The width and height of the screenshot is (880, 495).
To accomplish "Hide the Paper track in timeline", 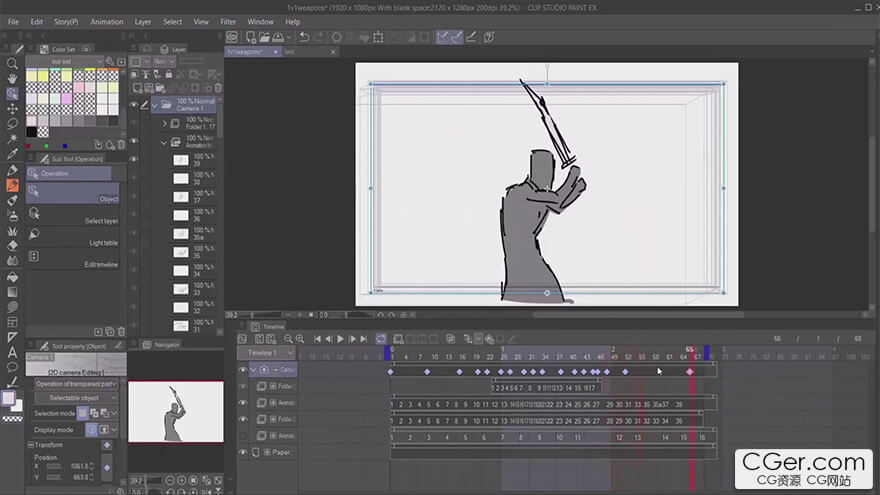I will 242,452.
